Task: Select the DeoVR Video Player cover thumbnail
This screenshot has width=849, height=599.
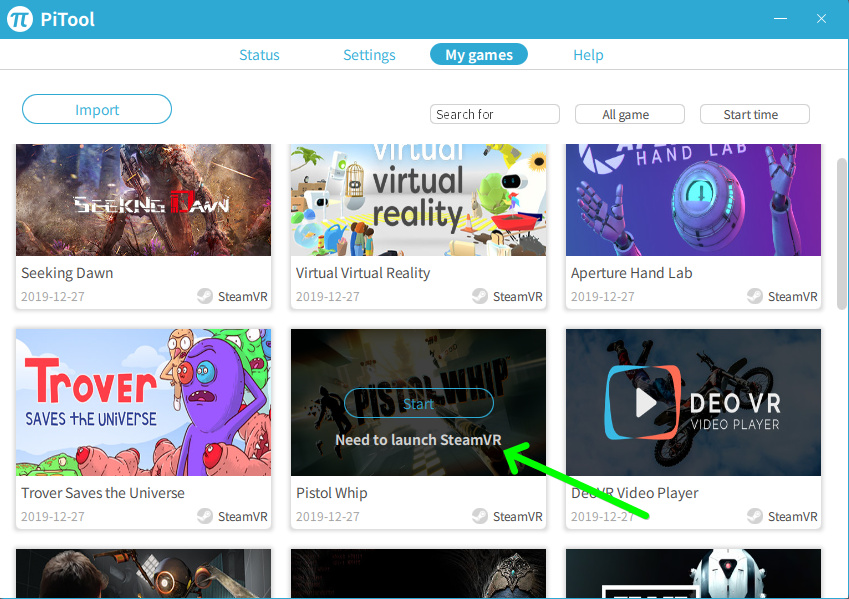Action: (x=694, y=402)
